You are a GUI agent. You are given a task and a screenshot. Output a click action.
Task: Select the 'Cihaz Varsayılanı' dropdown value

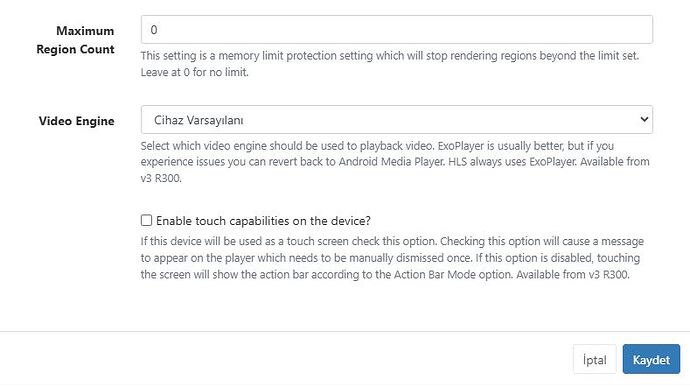[198, 120]
